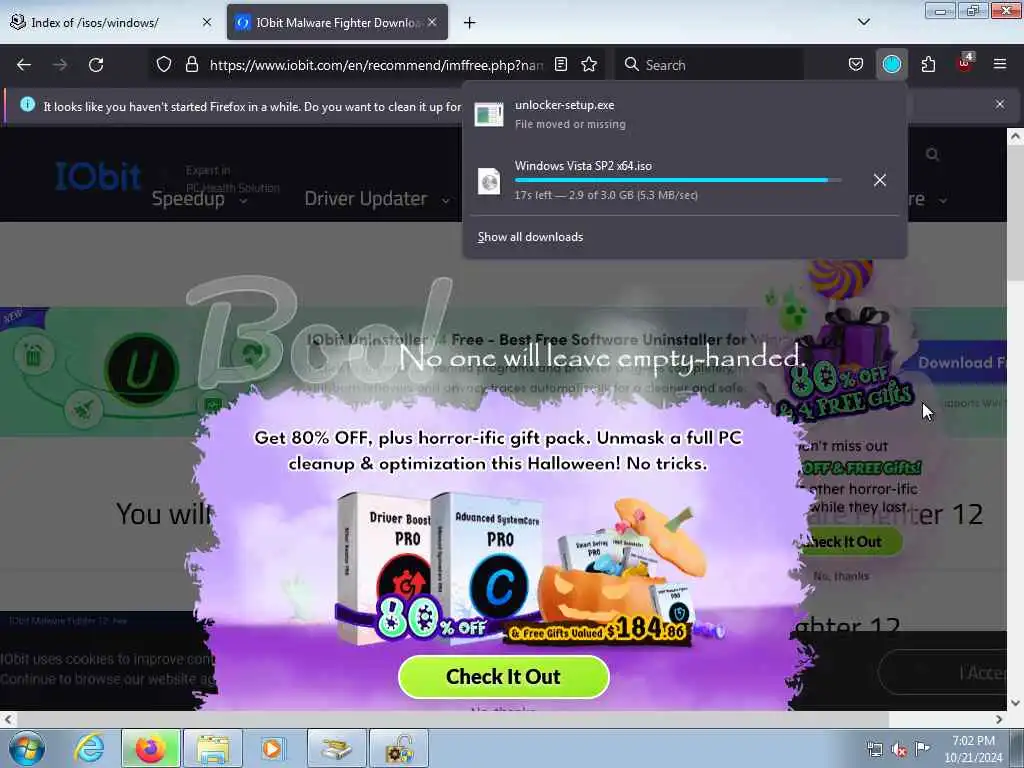Image resolution: width=1024 pixels, height=768 pixels.
Task: Go back to the previous page
Action: (24, 65)
